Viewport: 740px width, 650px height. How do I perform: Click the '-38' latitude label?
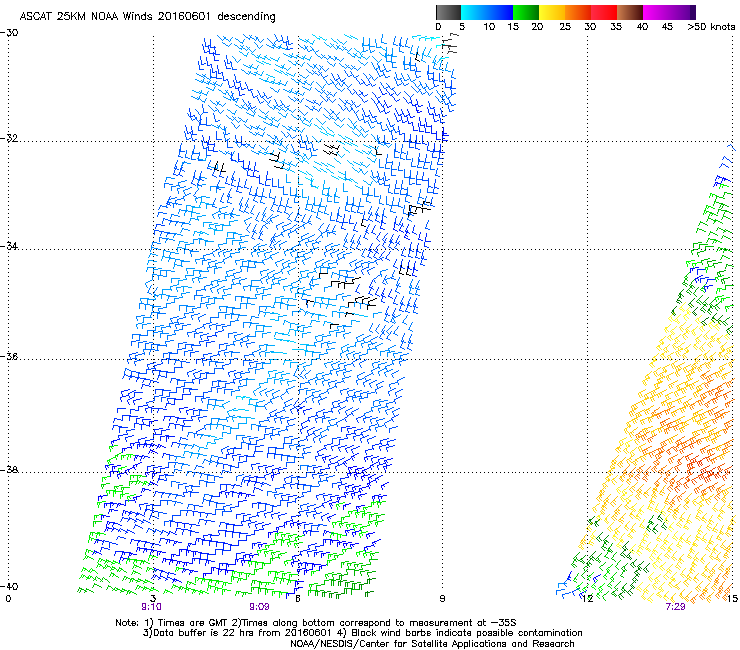9,470
